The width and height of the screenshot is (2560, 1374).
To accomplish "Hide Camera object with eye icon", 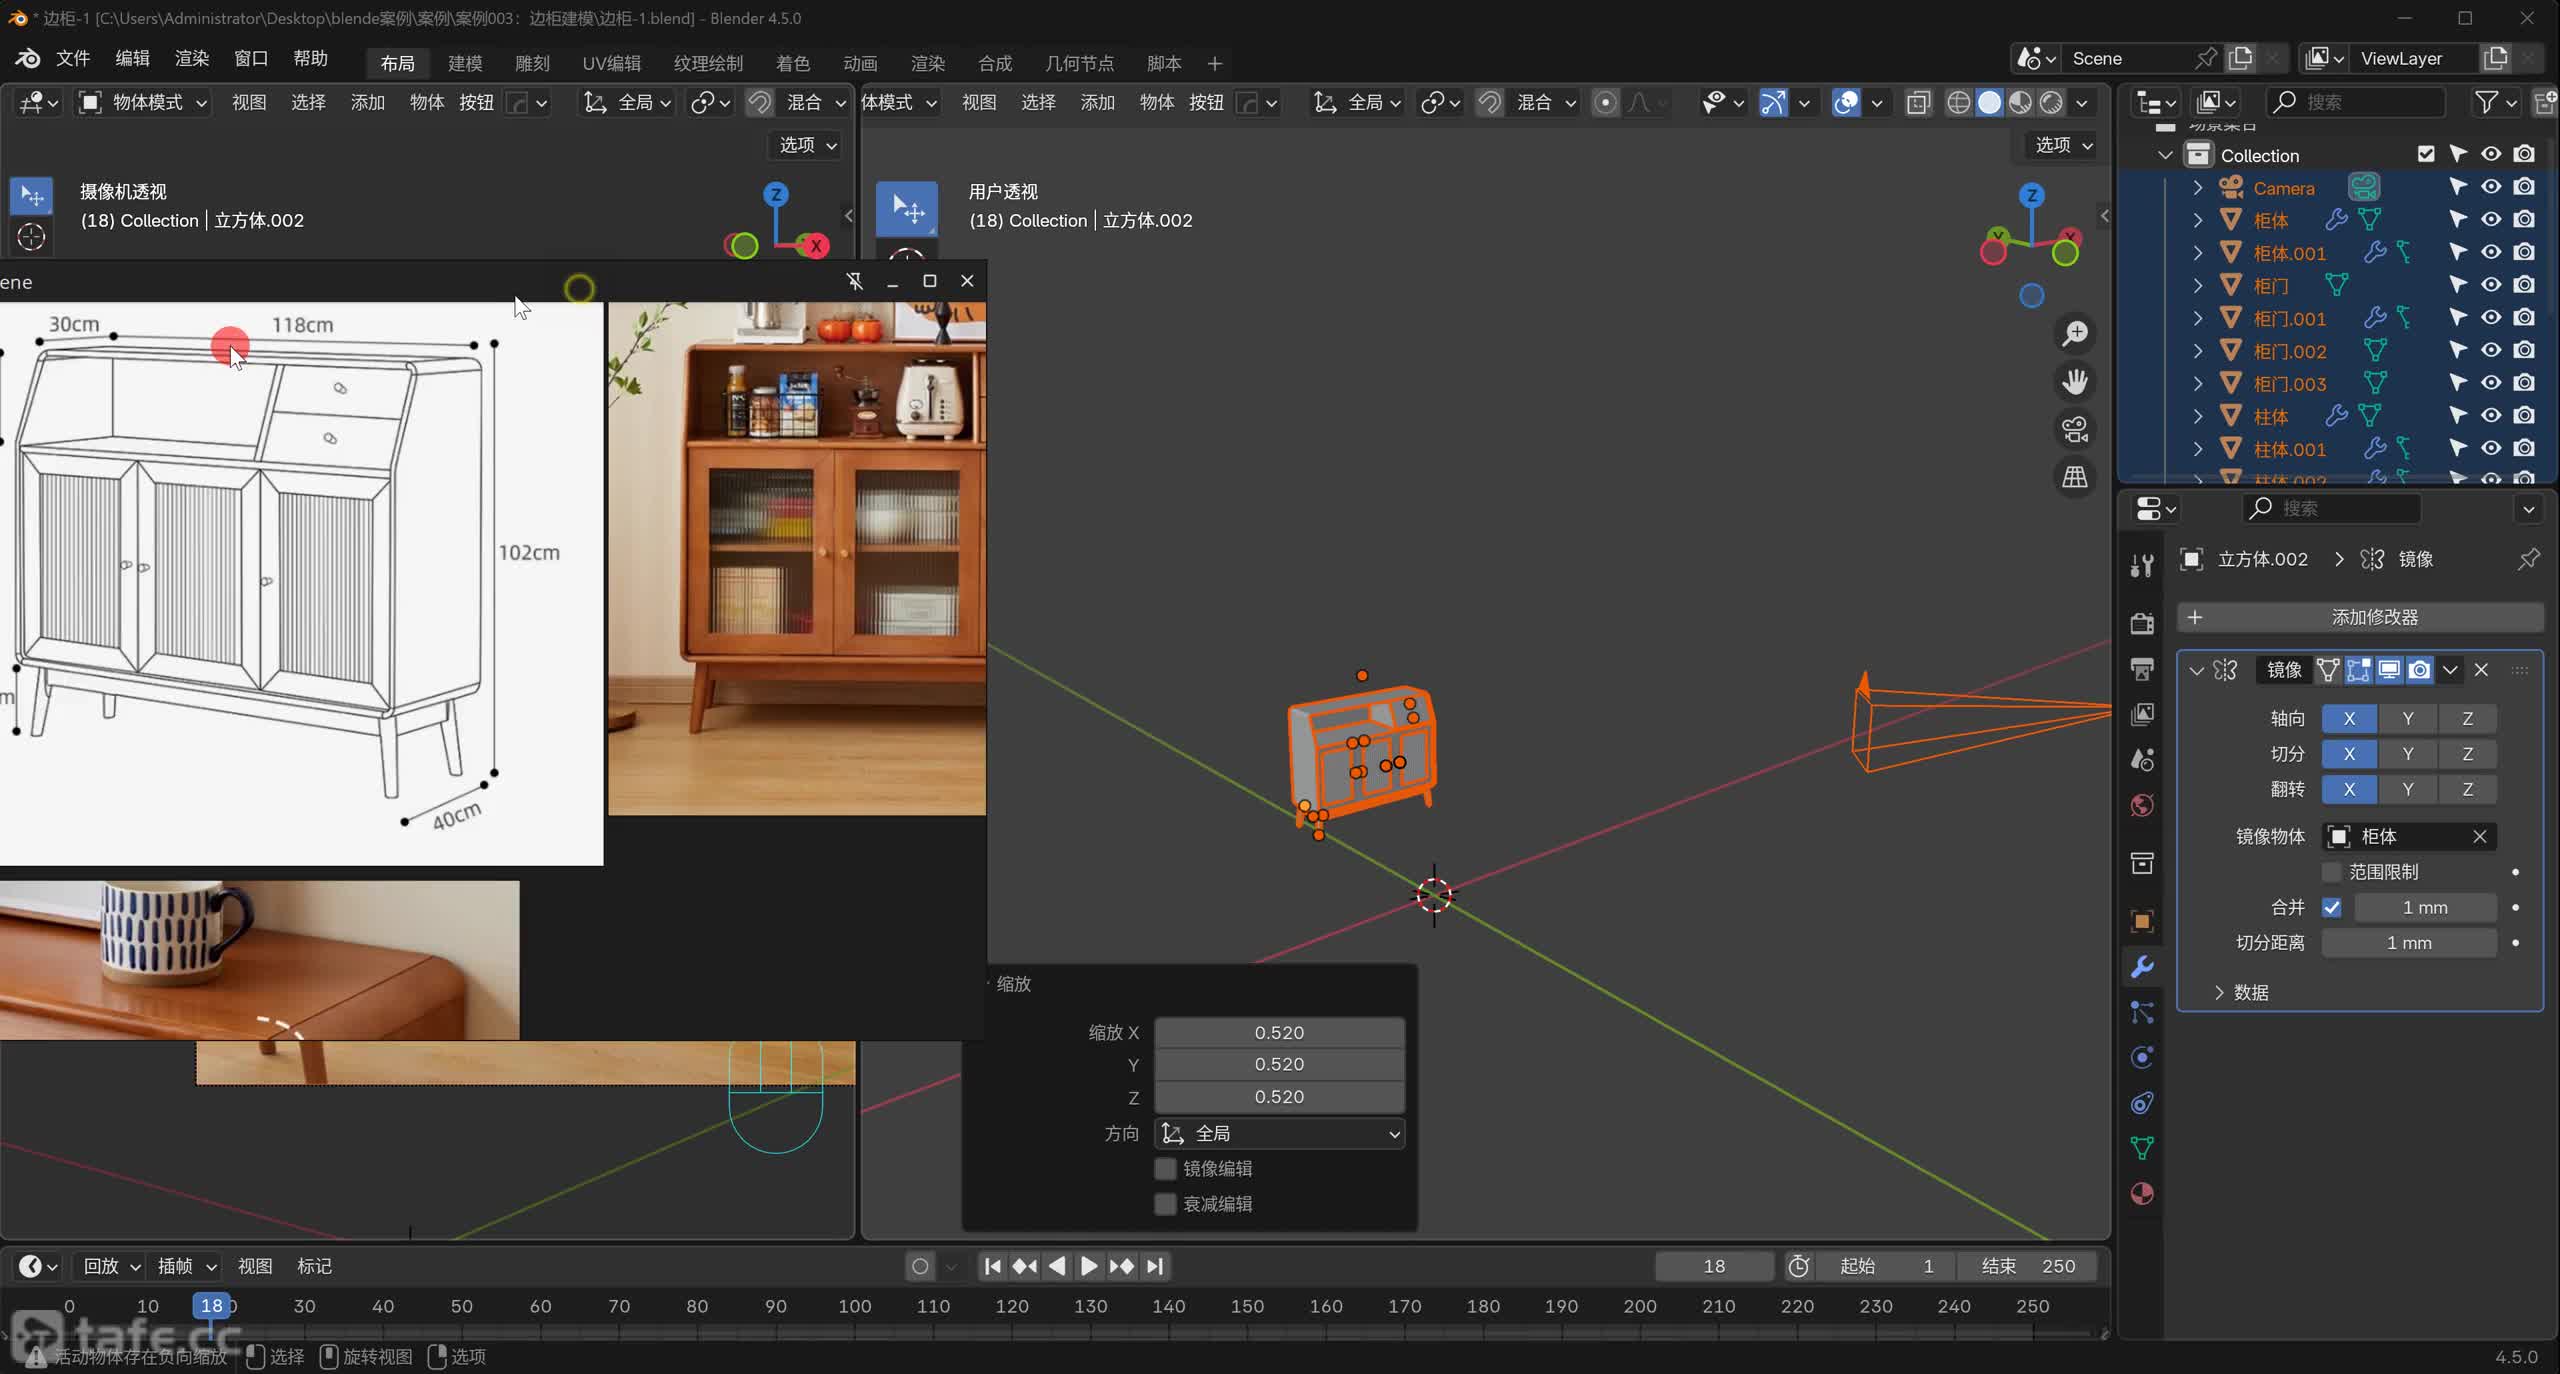I will pos(2491,187).
